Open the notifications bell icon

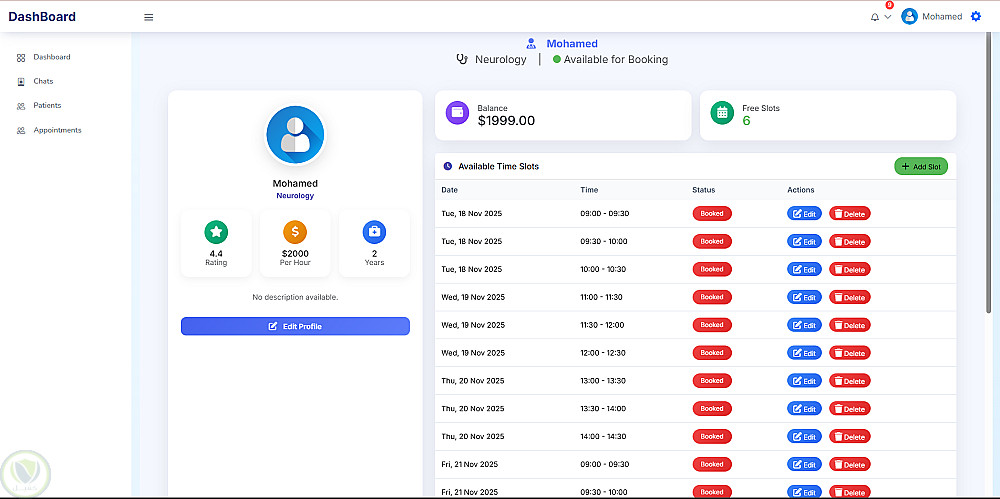(x=874, y=17)
